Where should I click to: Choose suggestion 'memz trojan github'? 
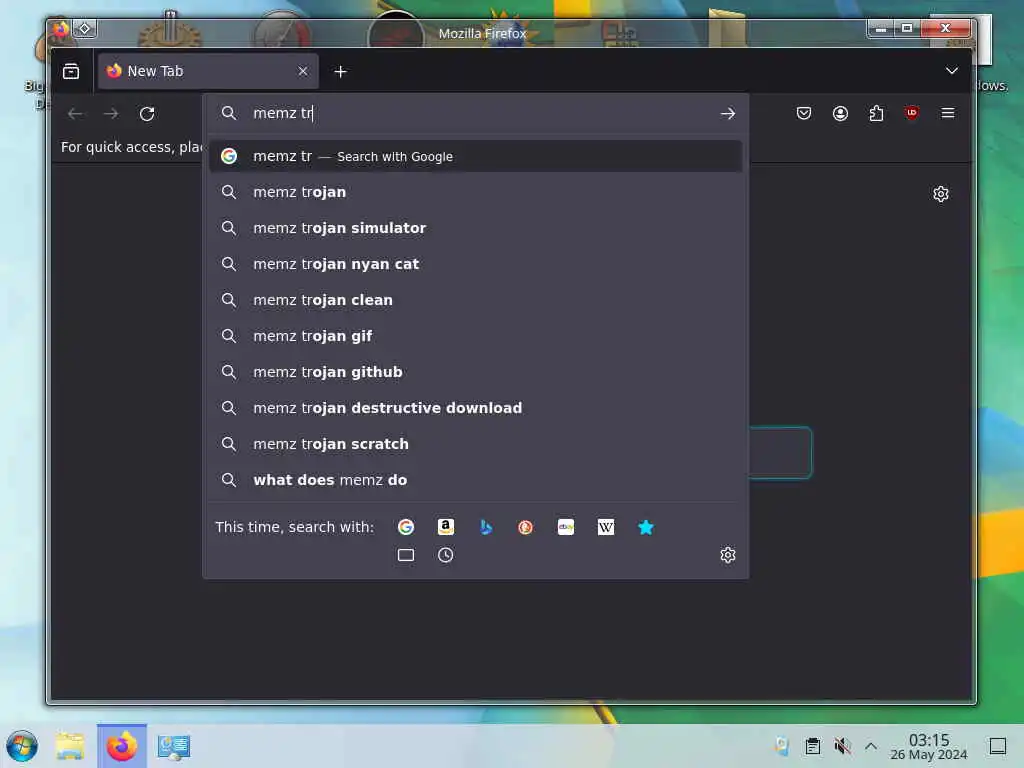[475, 372]
